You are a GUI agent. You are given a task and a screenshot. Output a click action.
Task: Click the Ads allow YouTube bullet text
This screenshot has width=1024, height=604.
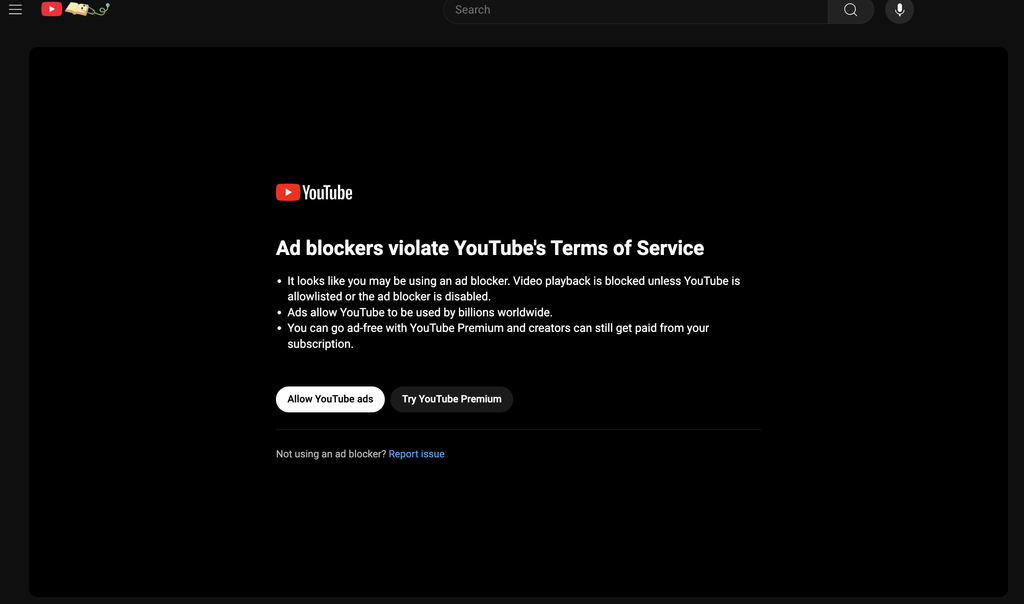419,312
